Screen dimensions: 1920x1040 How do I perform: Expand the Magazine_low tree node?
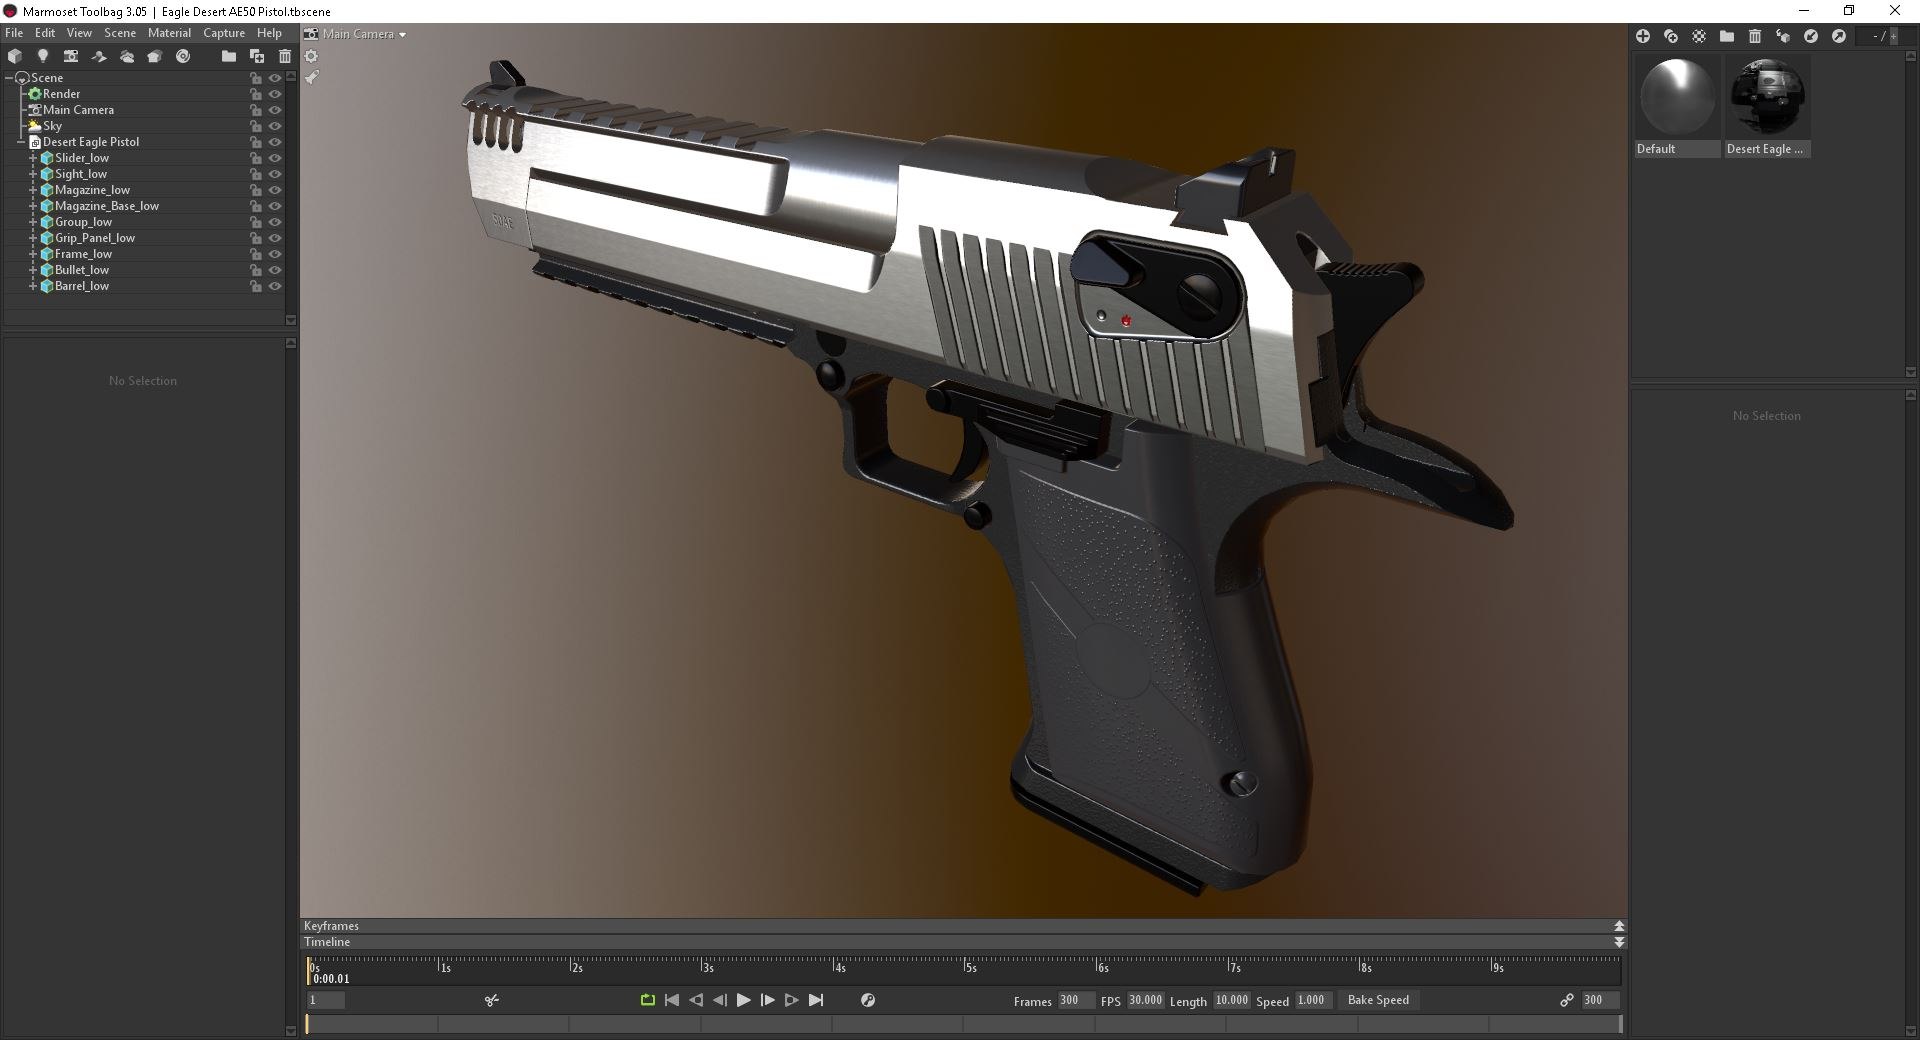33,190
